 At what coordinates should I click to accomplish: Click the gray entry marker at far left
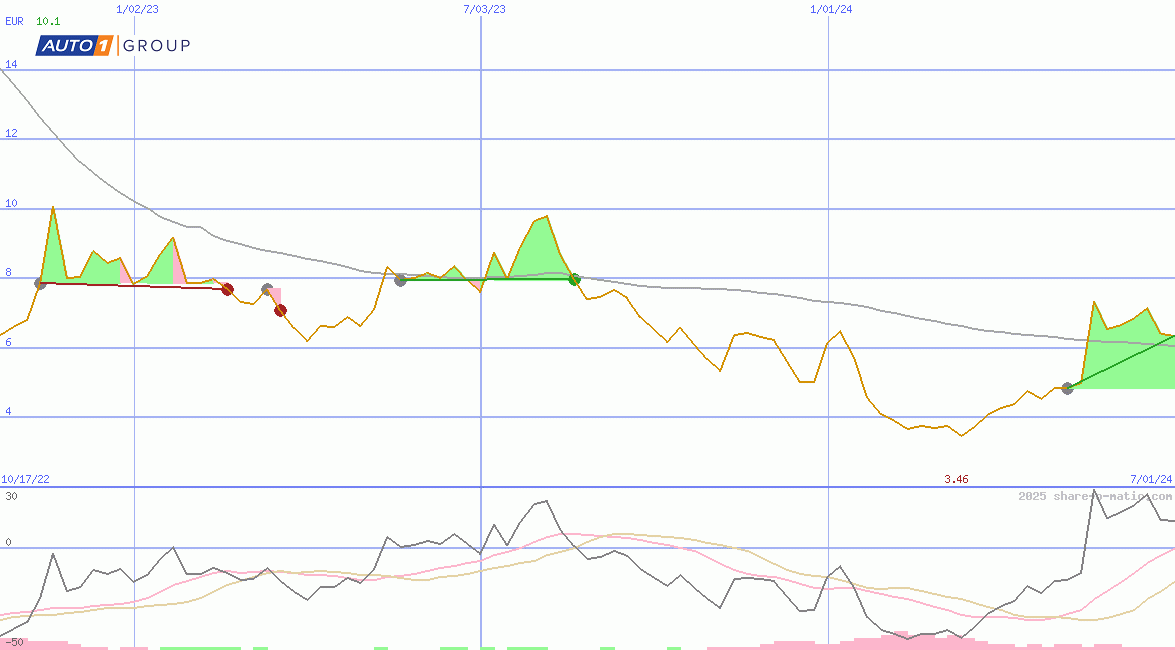coord(40,284)
